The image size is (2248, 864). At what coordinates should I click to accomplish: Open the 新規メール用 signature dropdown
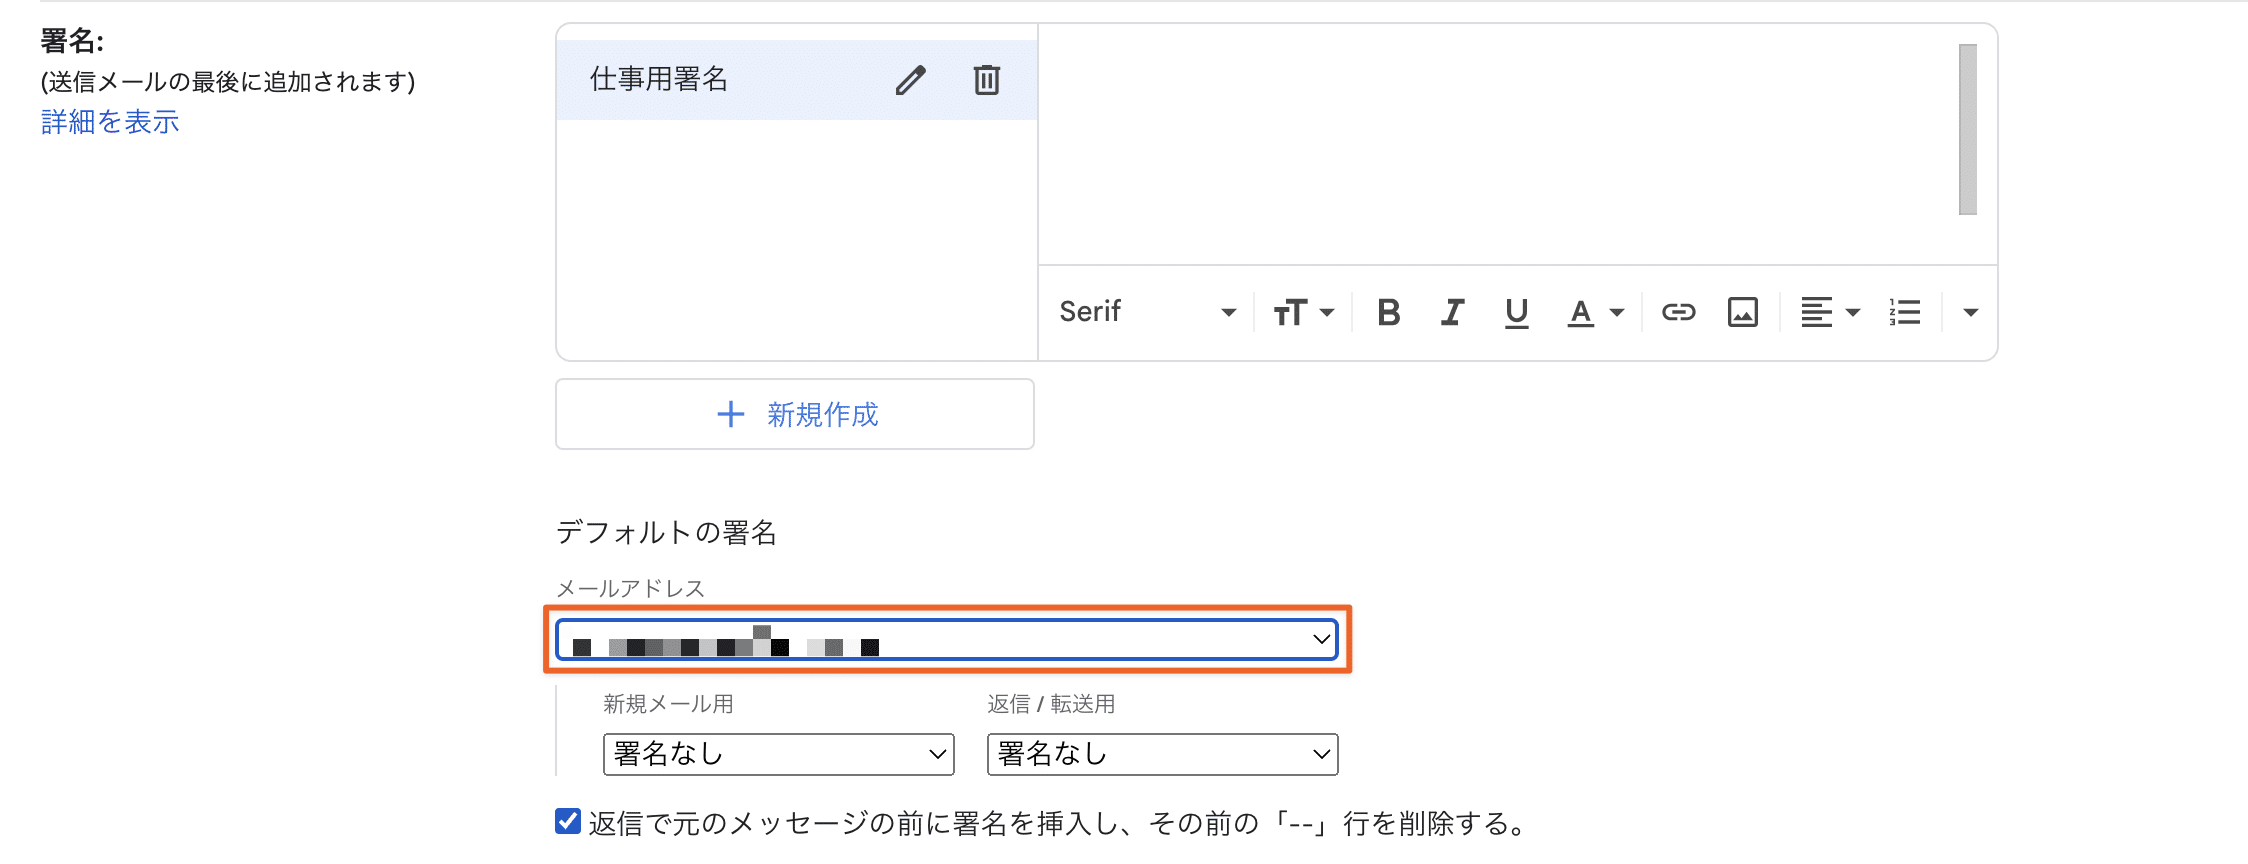778,754
